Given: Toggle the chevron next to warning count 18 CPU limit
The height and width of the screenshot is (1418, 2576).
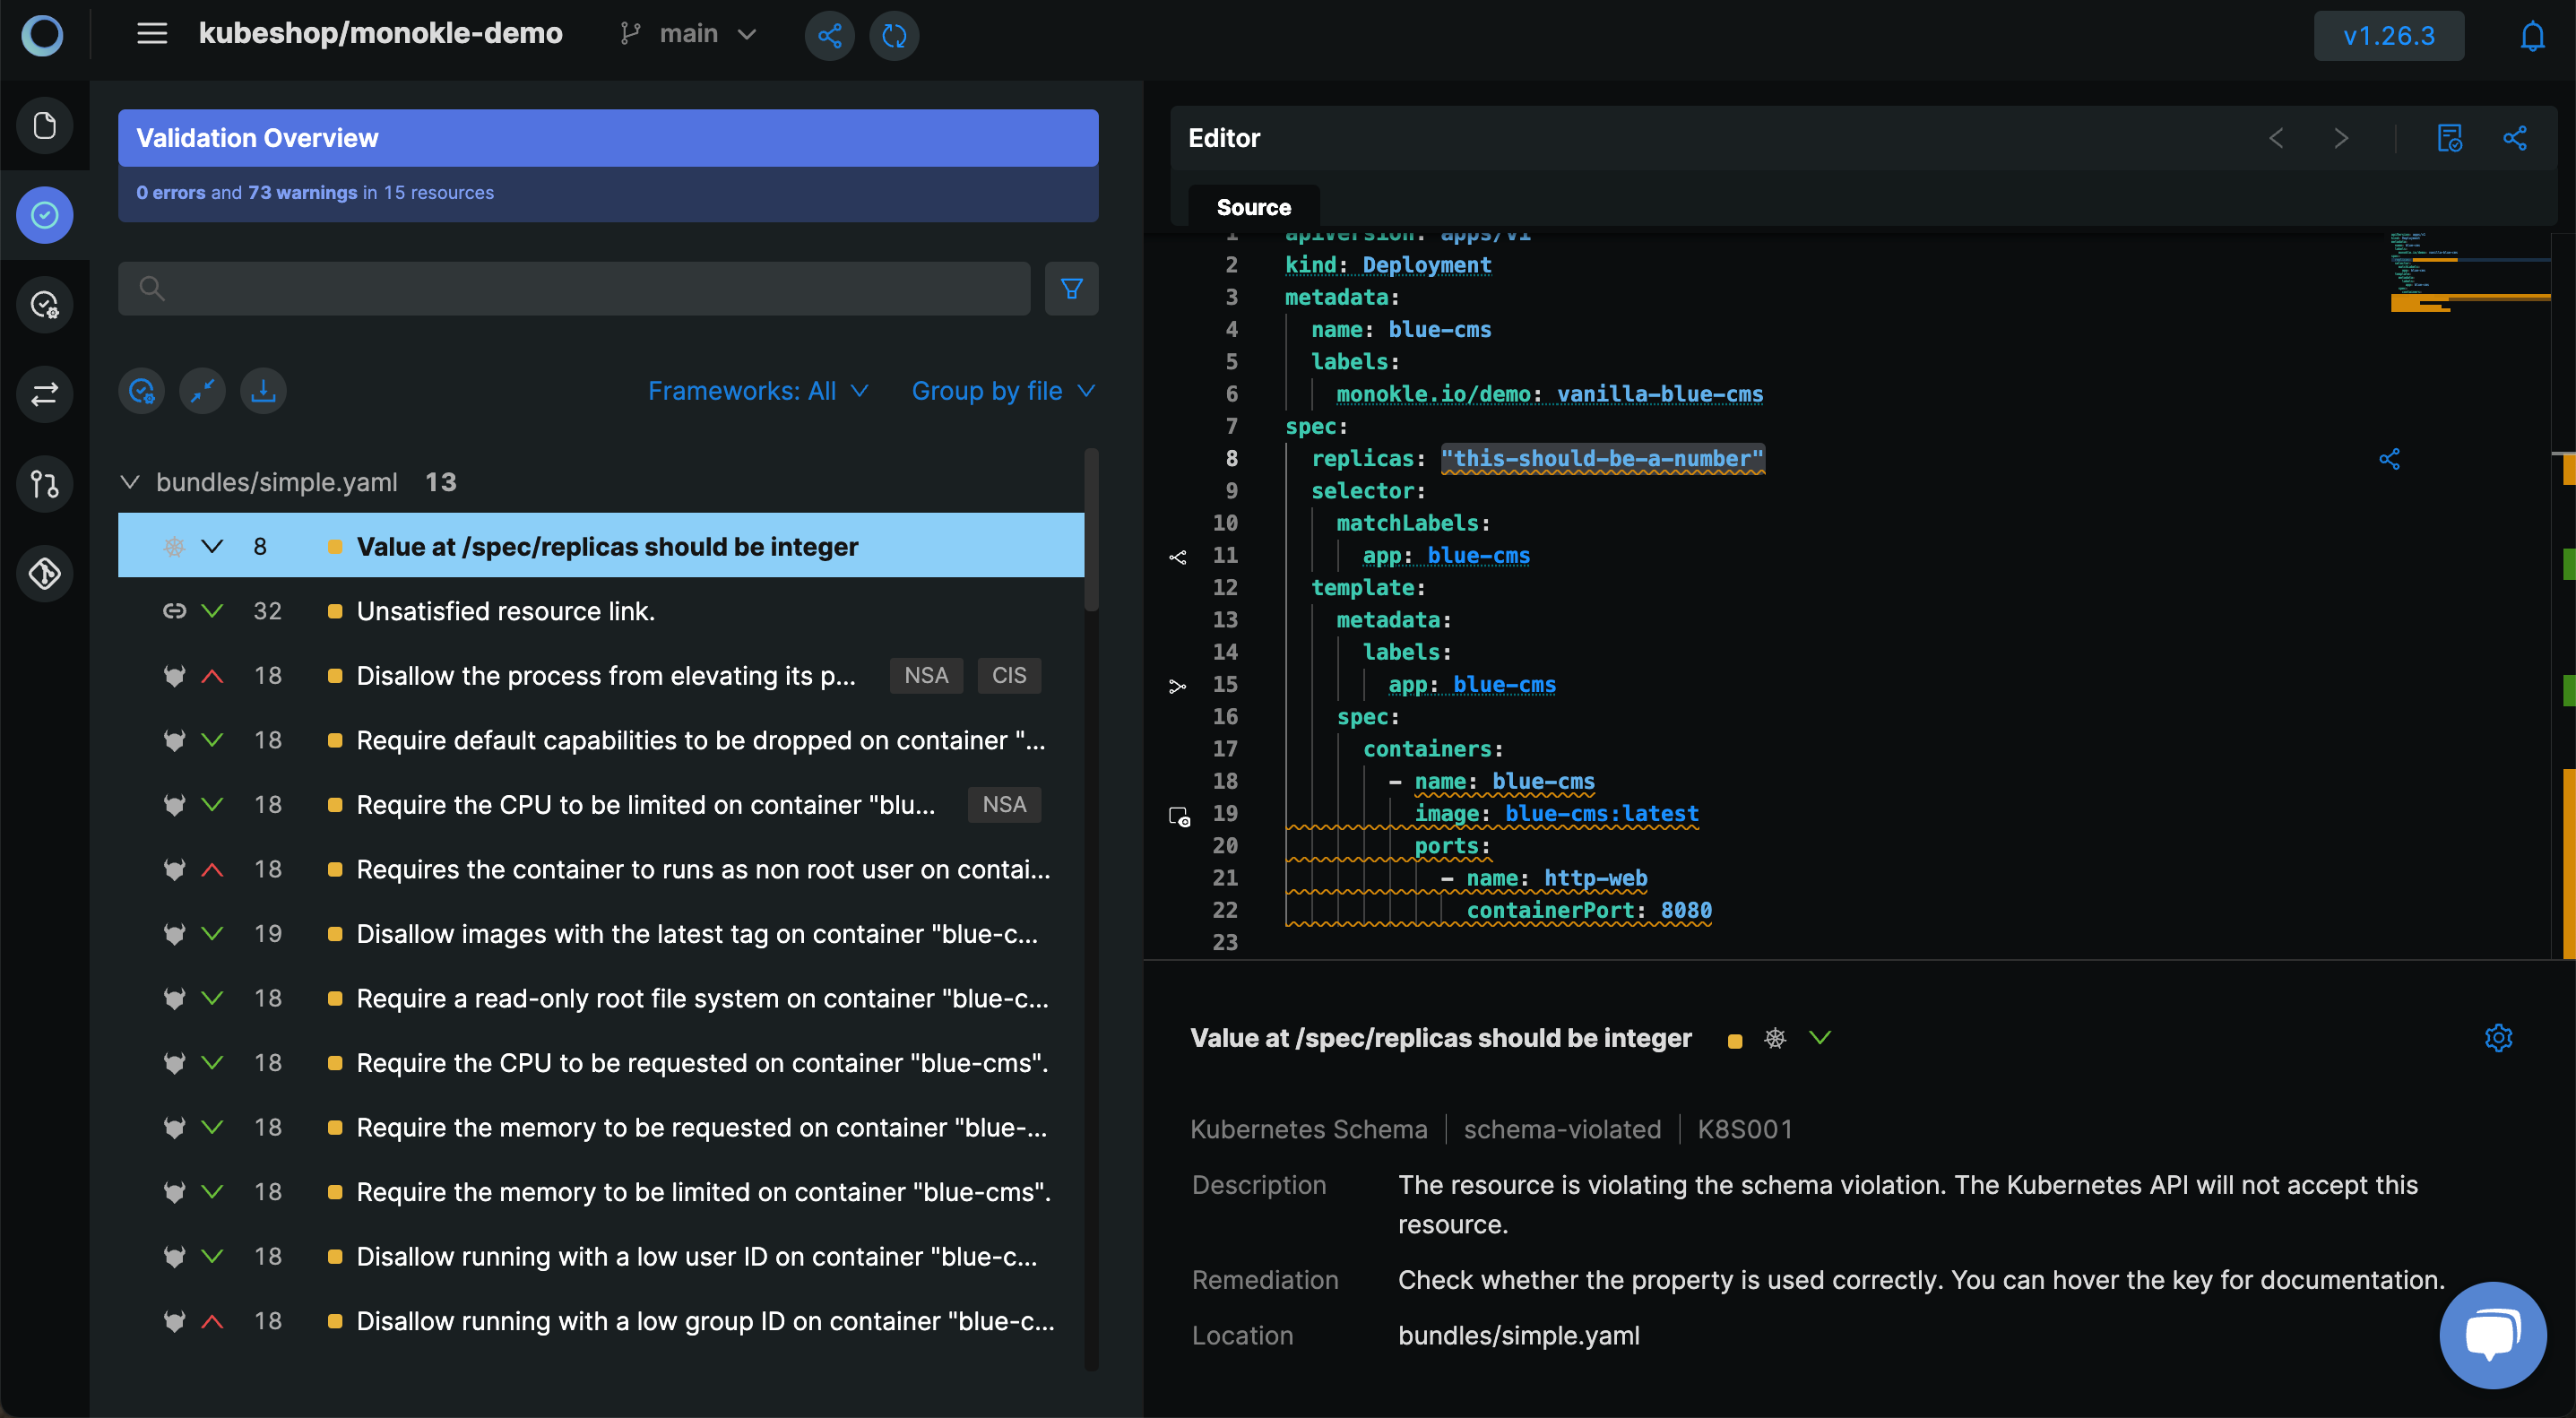Looking at the screenshot, I should pos(210,803).
